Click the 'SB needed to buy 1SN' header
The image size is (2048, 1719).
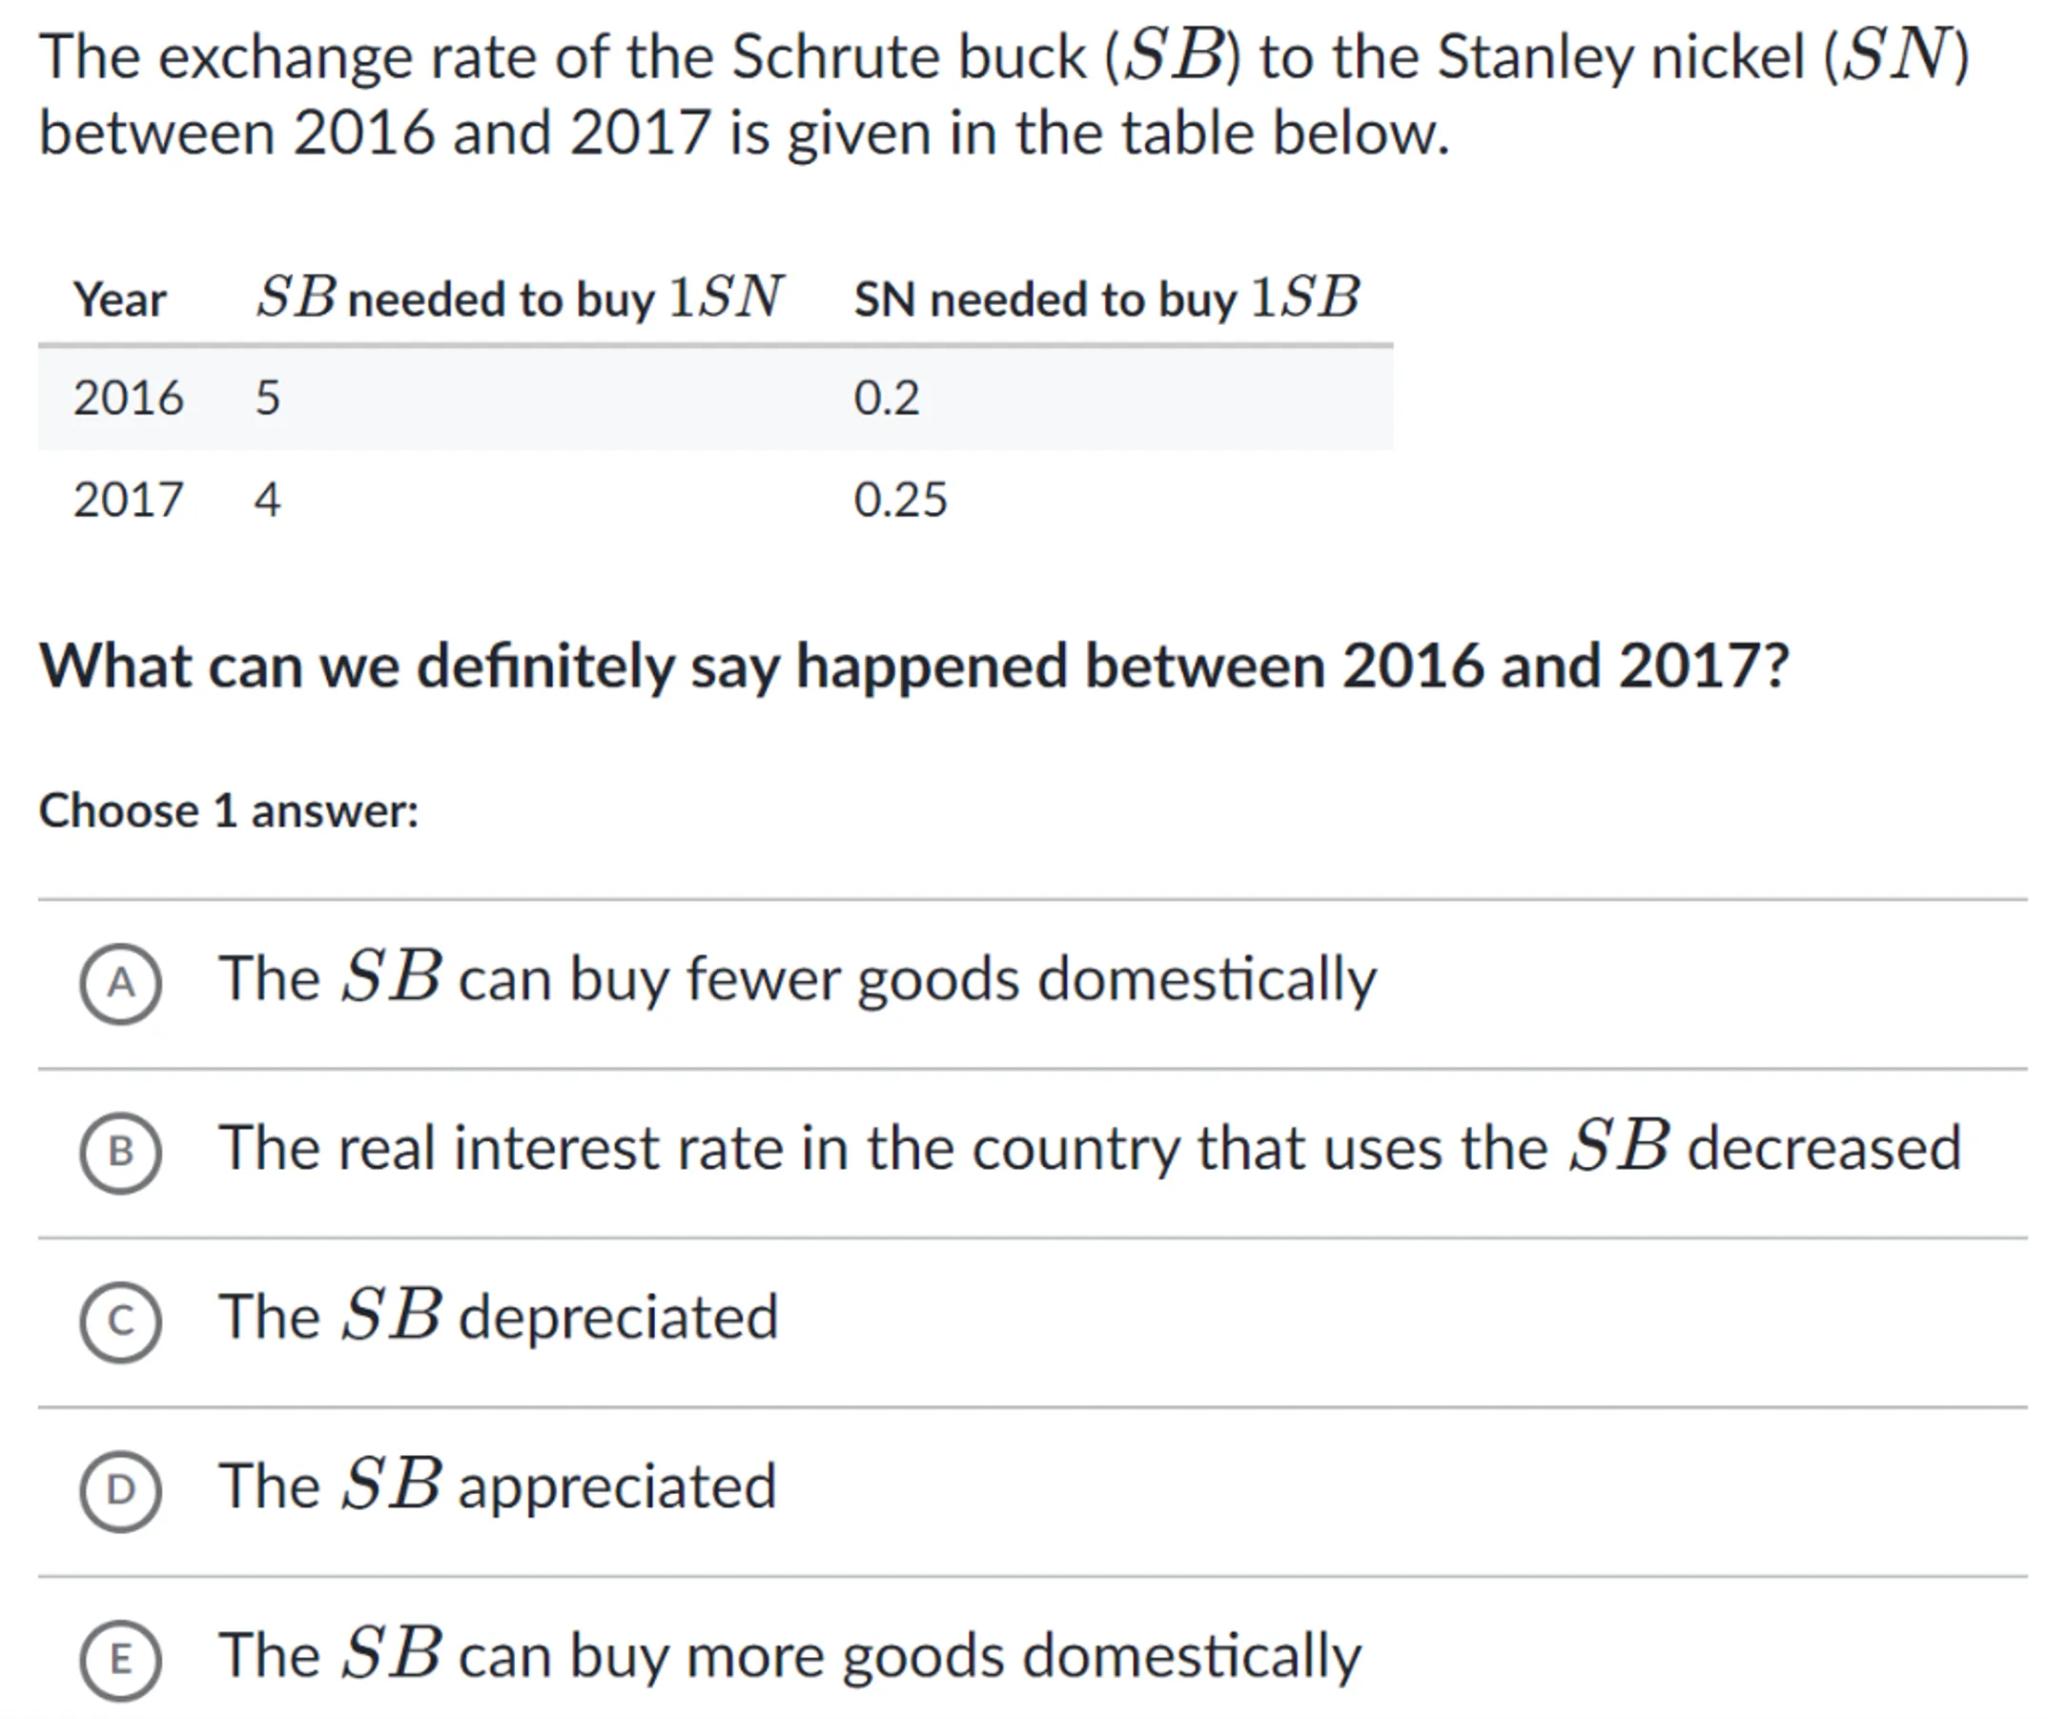pyautogui.click(x=518, y=298)
